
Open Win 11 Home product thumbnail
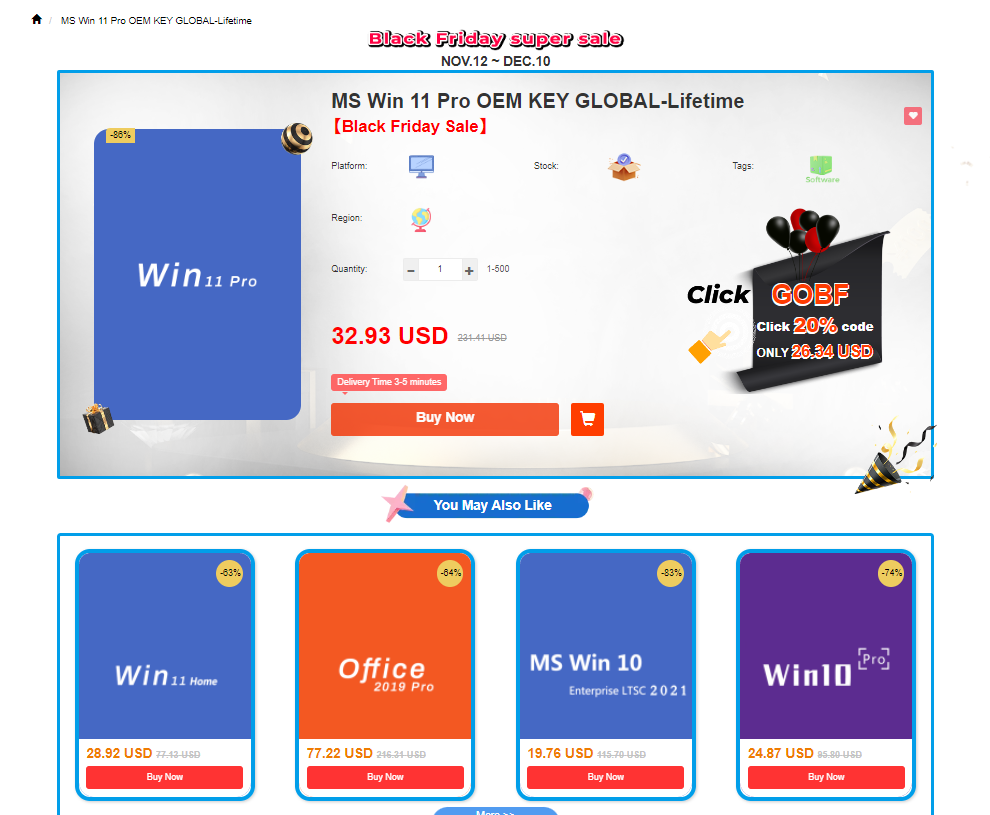(165, 646)
